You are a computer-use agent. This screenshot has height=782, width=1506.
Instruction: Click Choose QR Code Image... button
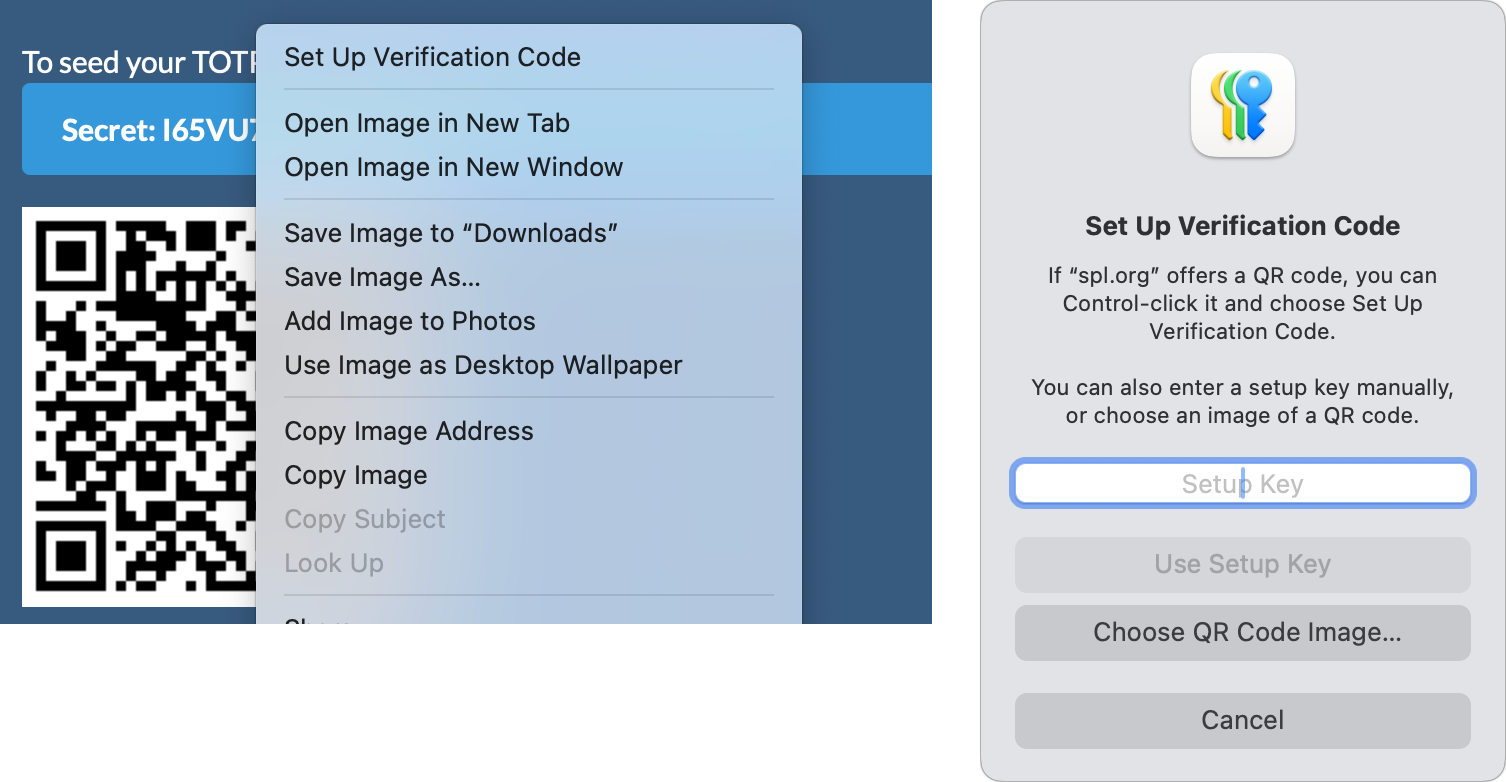click(x=1242, y=632)
